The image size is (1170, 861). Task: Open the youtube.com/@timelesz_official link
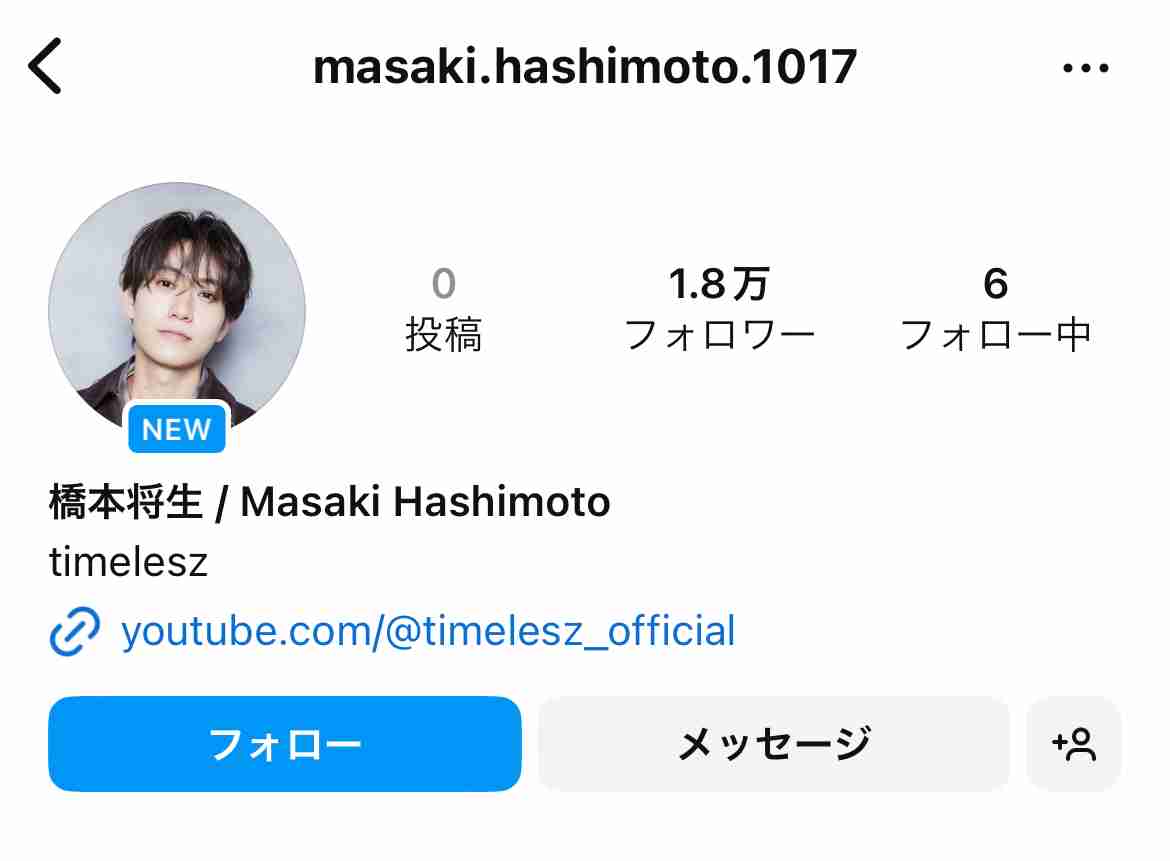click(428, 631)
